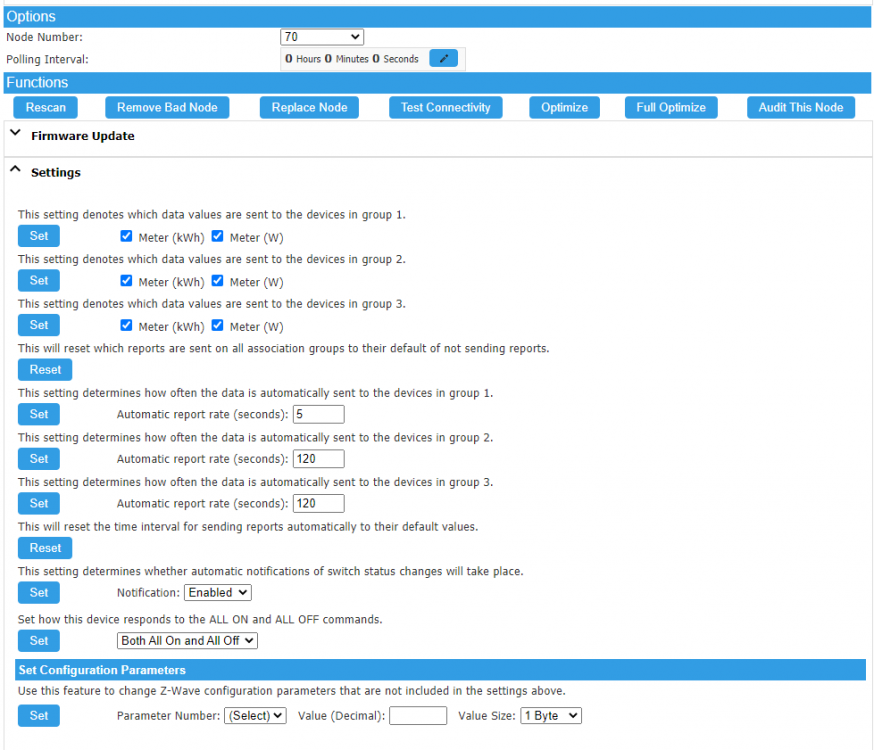Open the Value Size 1 Byte dropdown
This screenshot has height=750, width=874.
click(550, 716)
